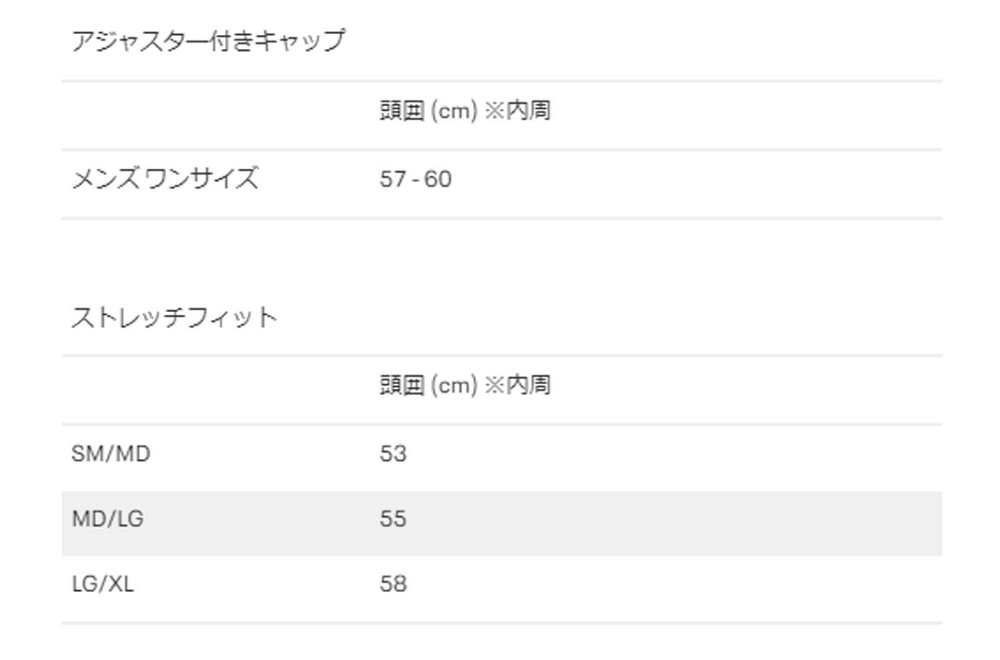This screenshot has width=1000, height=660.
Task: Click the MD/LG label text
Action: 107,519
